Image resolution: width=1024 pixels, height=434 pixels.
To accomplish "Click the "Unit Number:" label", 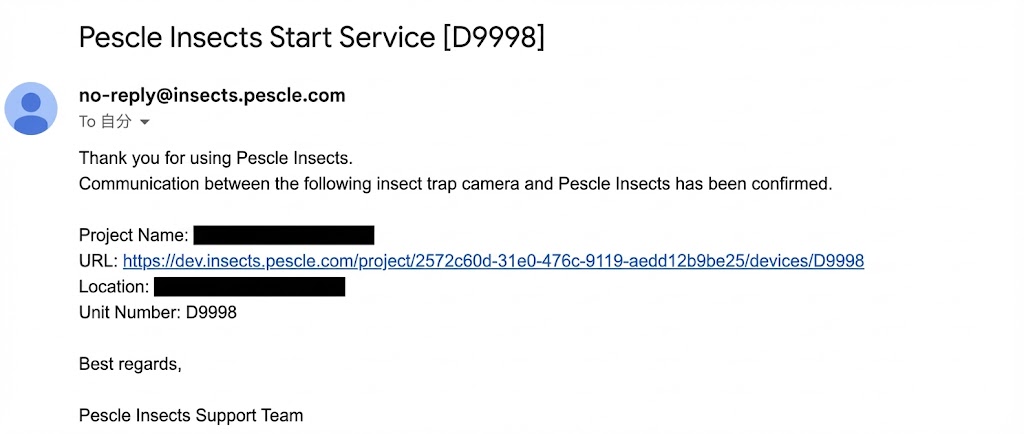I will pos(130,312).
